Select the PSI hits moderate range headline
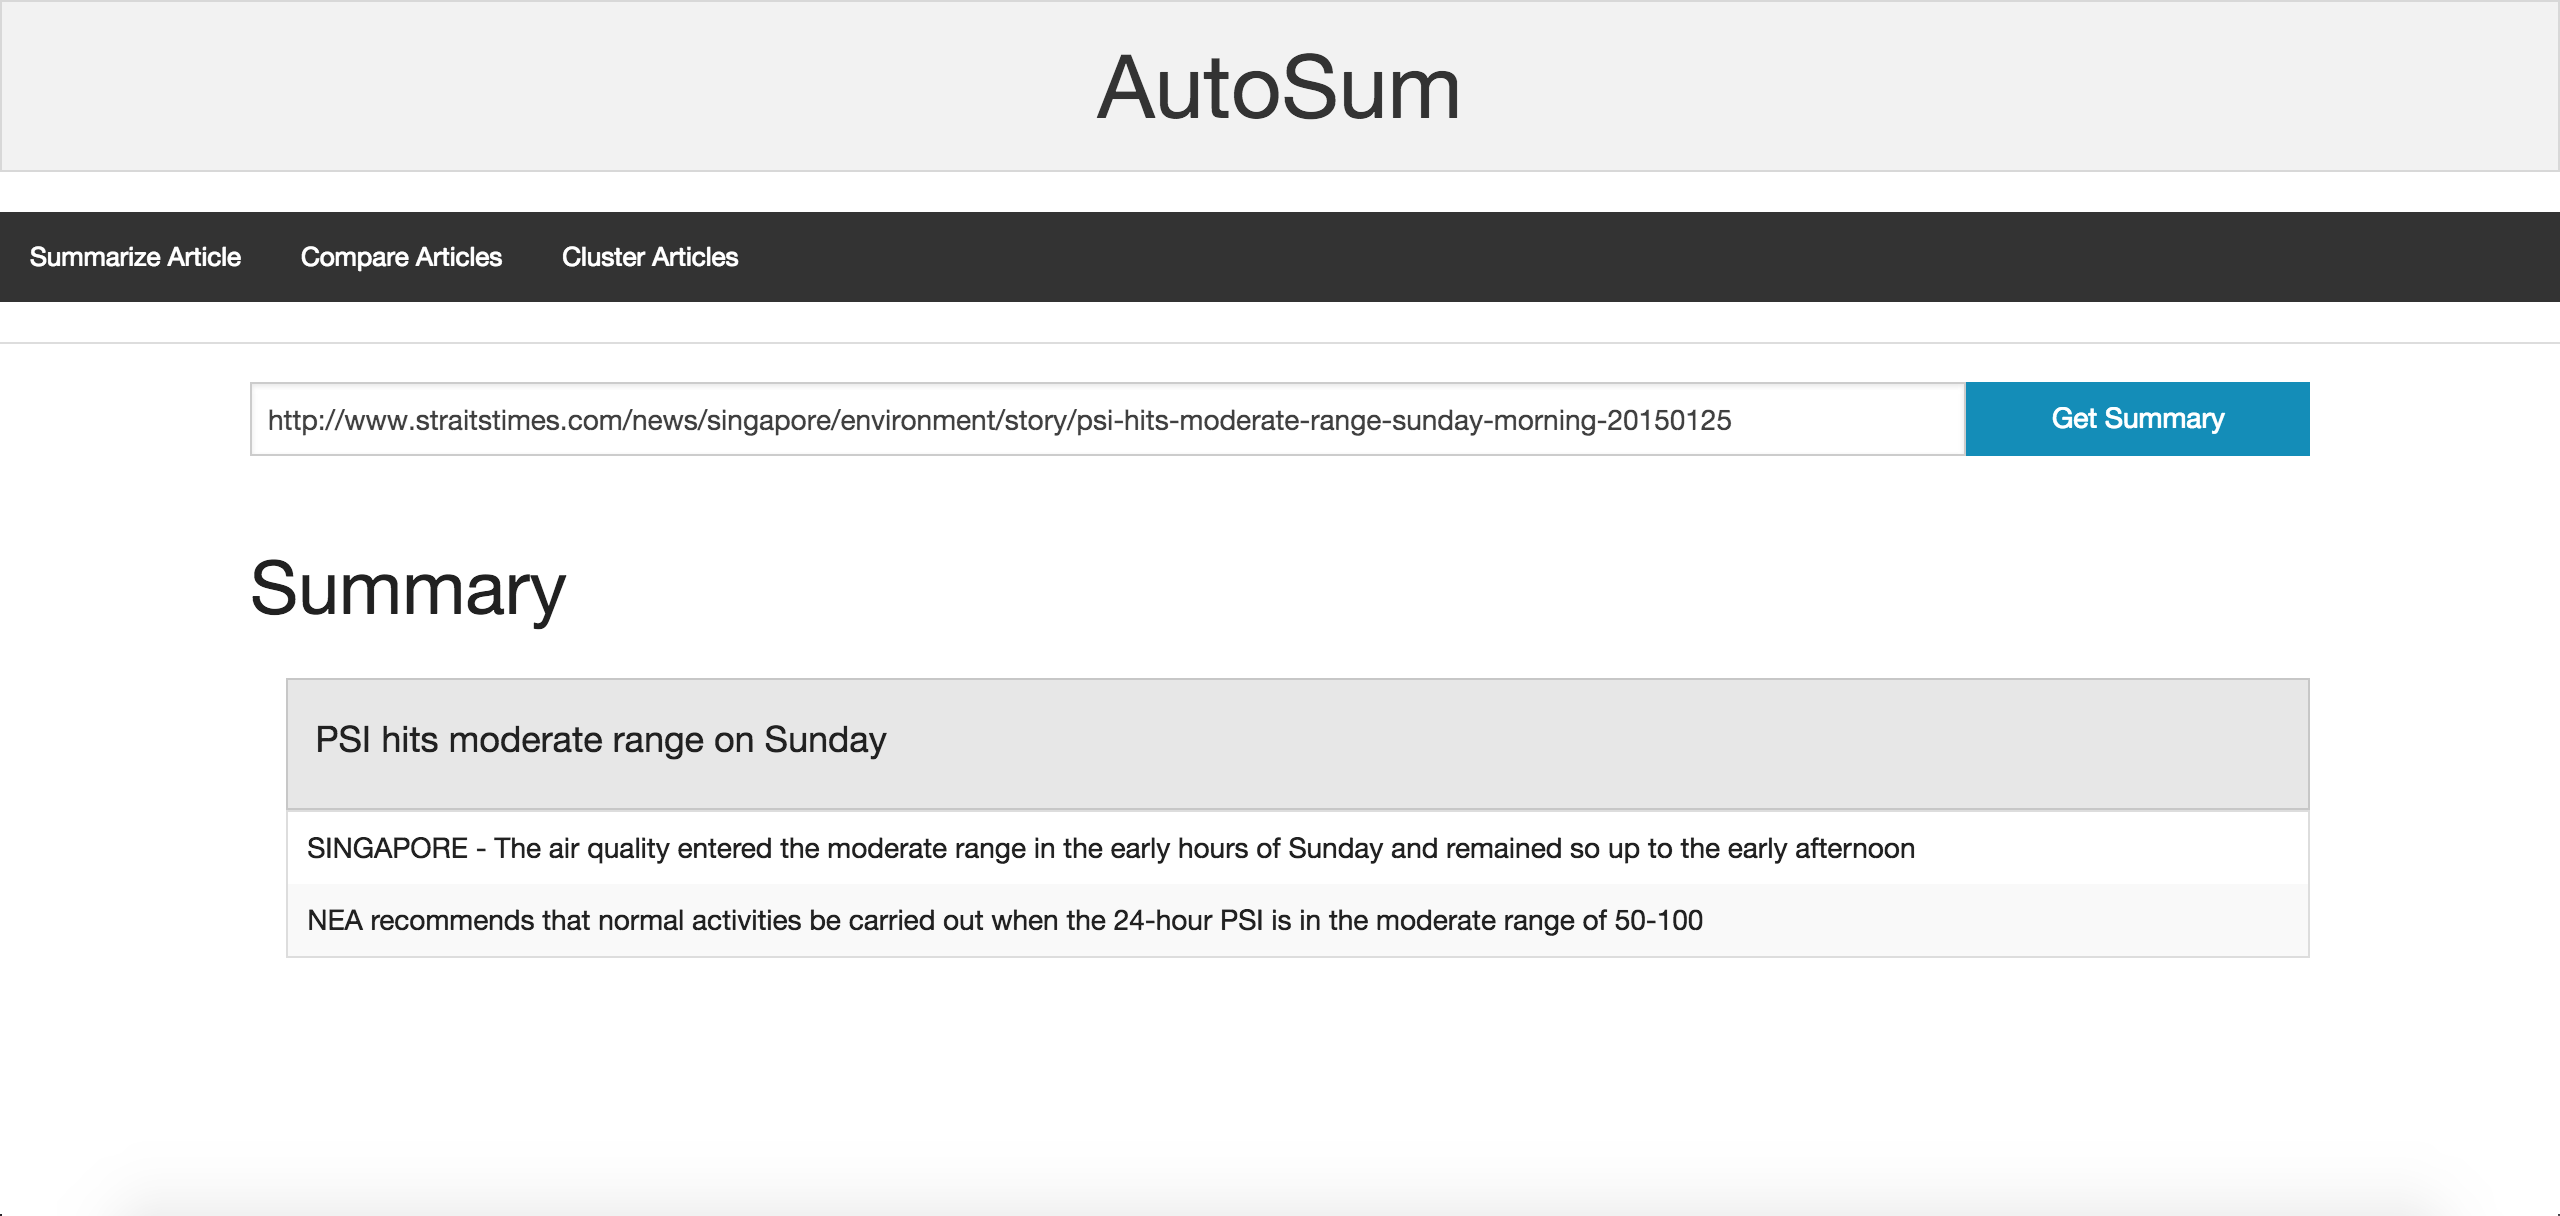The width and height of the screenshot is (2560, 1216). 600,740
